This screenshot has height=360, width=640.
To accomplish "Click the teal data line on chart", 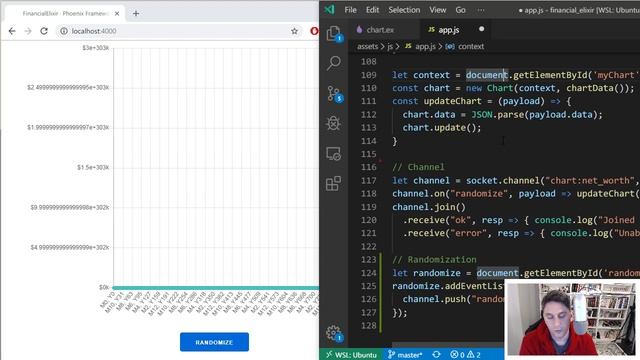I will [216, 288].
